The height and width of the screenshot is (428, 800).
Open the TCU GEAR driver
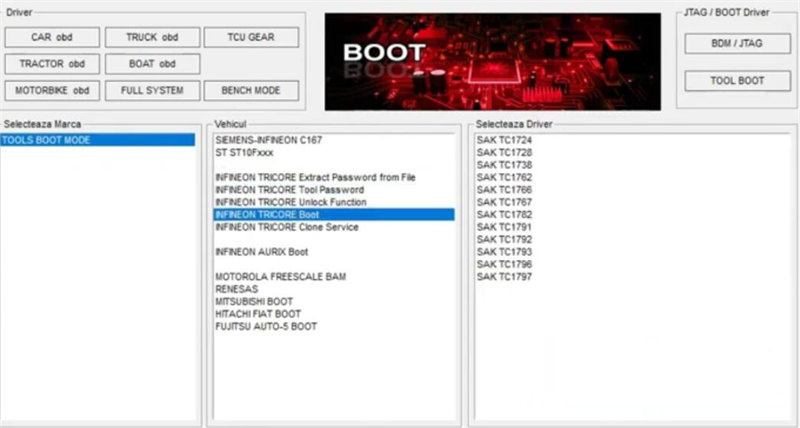(251, 38)
